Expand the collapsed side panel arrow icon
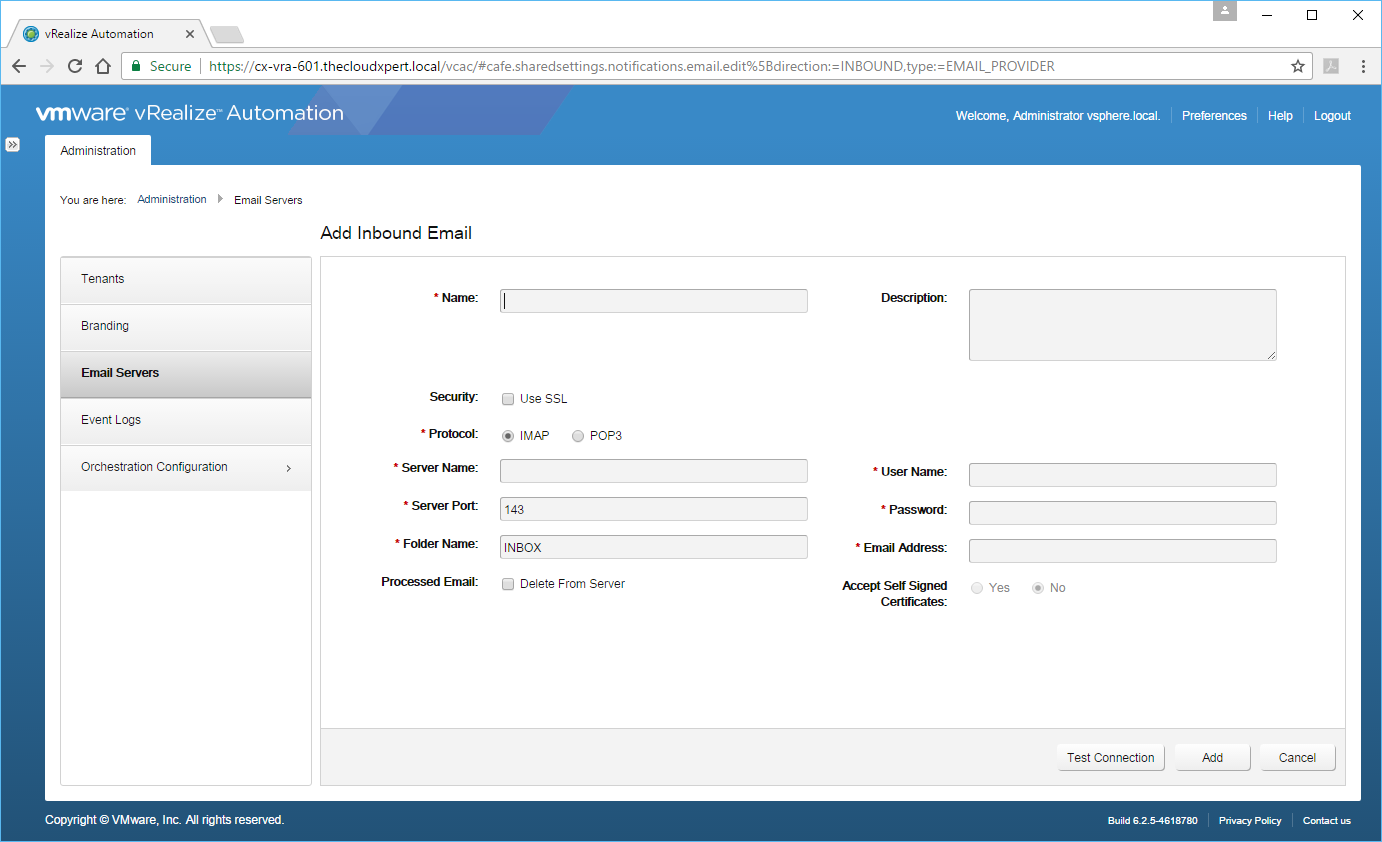Viewport: 1382px width, 842px height. tap(12, 145)
